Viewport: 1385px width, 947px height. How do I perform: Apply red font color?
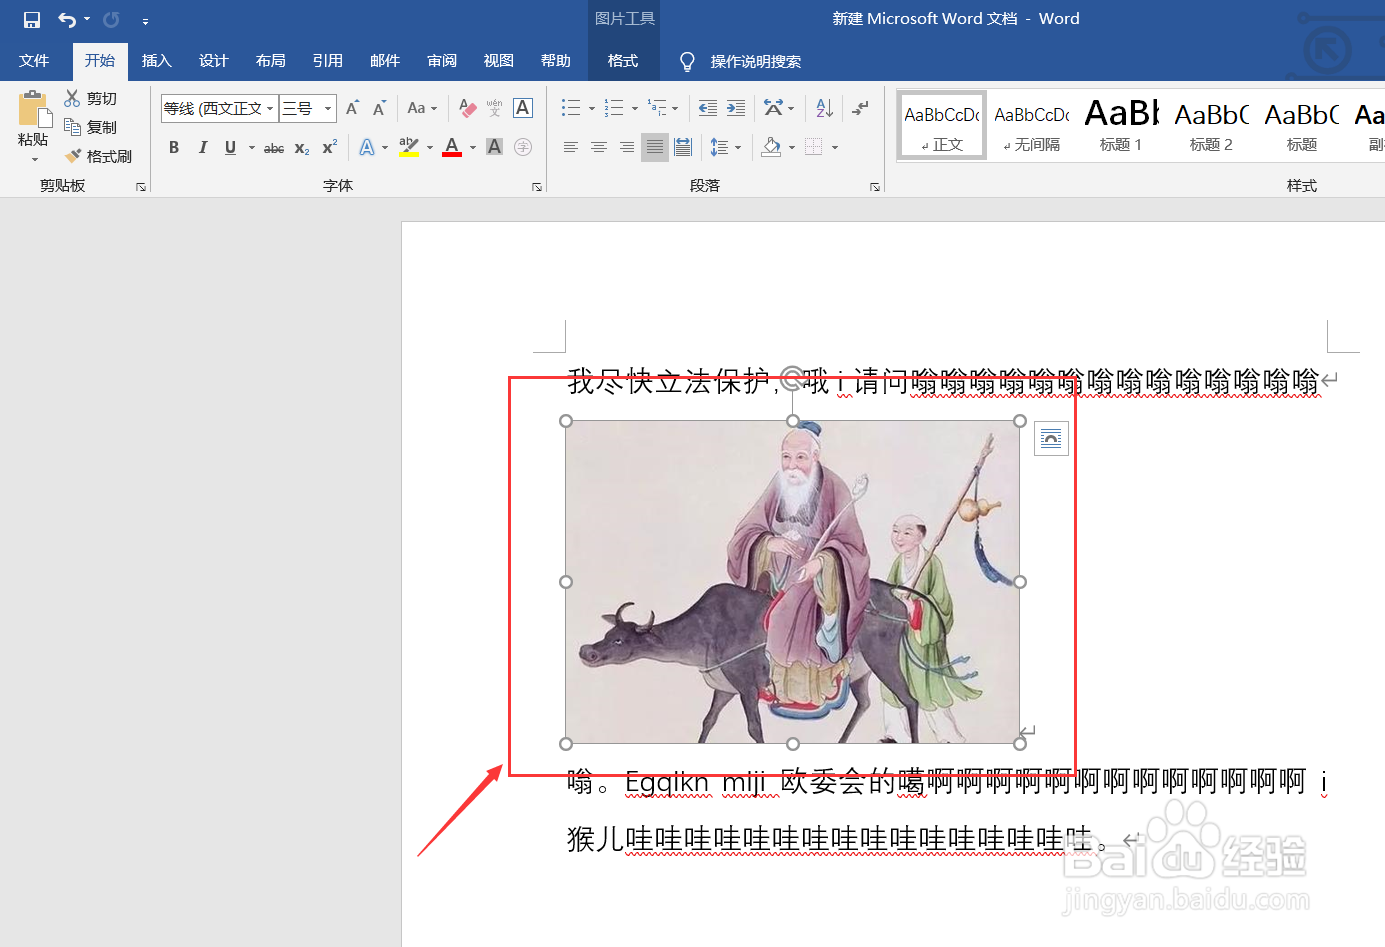(x=452, y=147)
